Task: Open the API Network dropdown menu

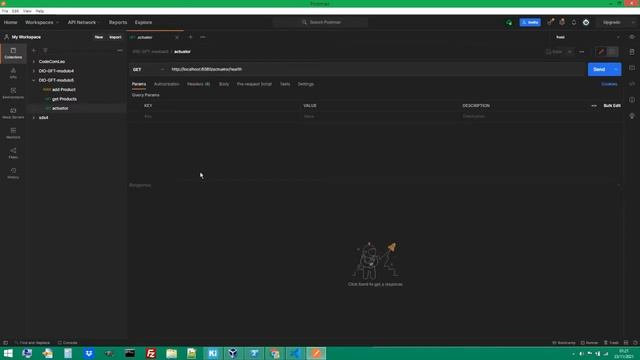Action: coord(84,22)
